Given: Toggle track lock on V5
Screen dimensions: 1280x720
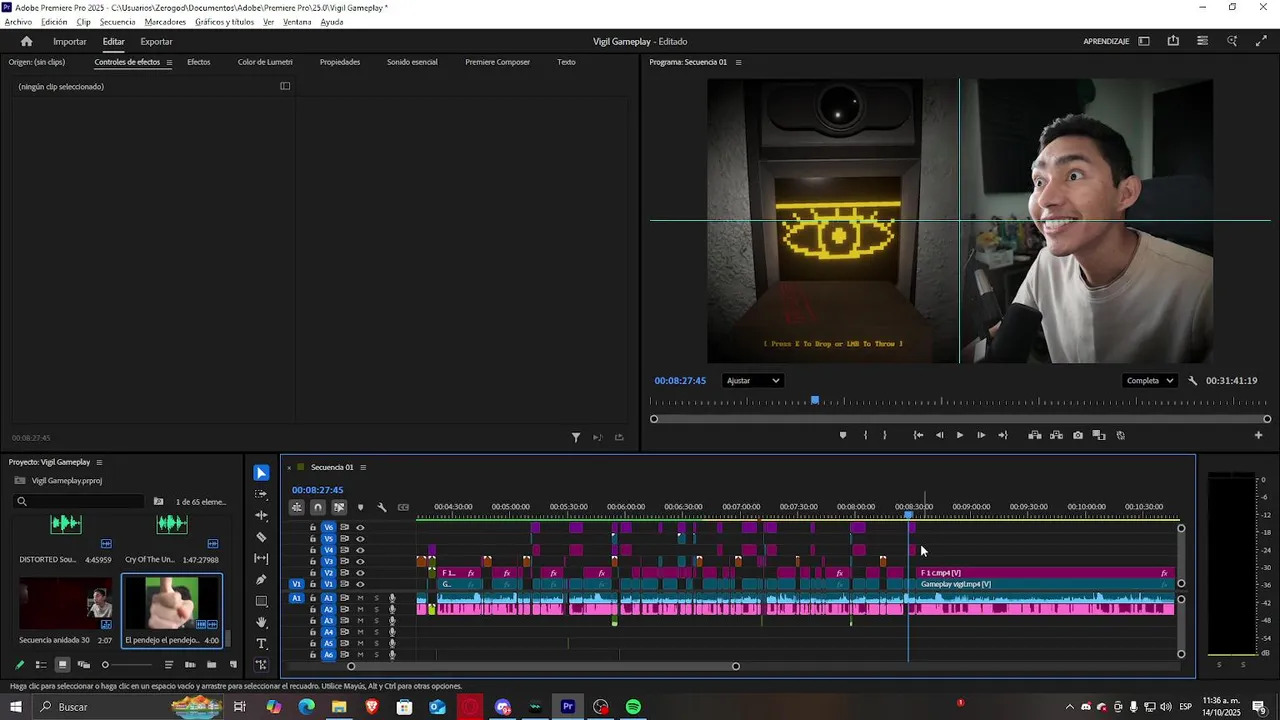Looking at the screenshot, I should (312, 539).
